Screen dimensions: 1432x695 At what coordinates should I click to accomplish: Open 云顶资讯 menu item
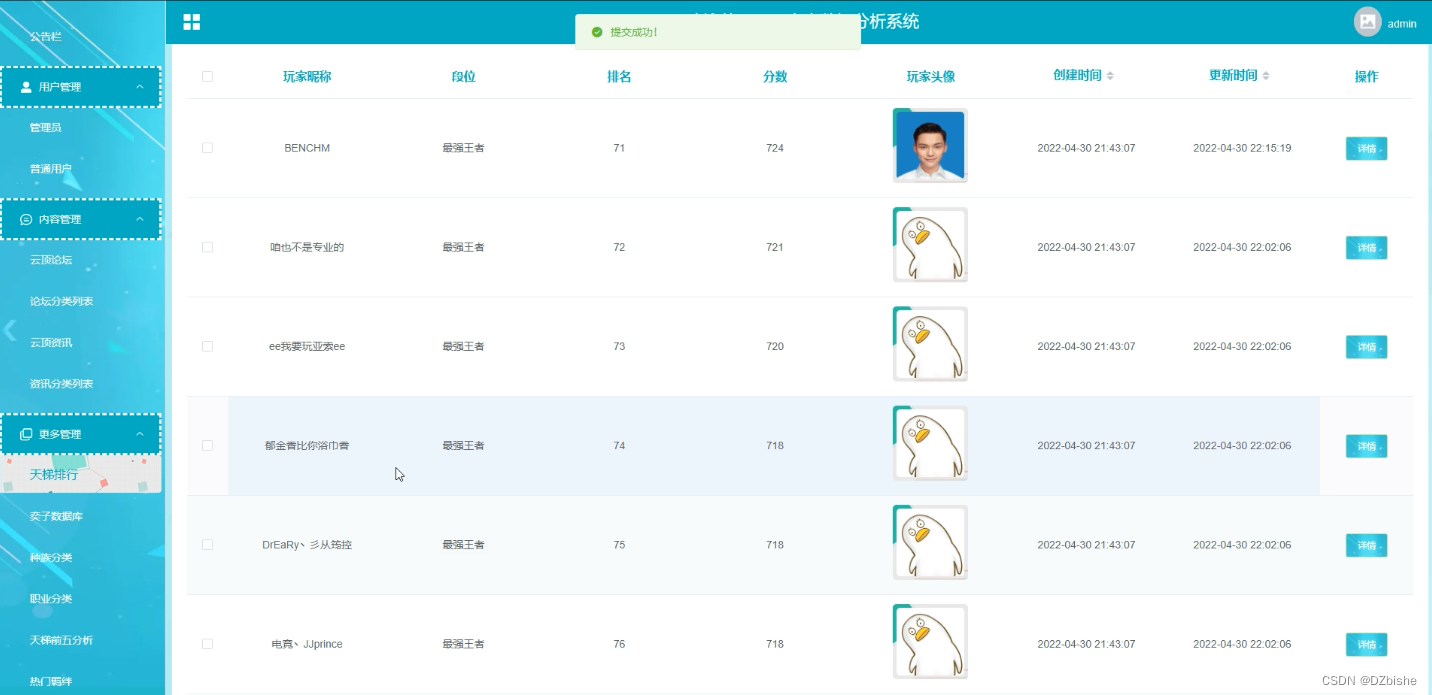[50, 342]
